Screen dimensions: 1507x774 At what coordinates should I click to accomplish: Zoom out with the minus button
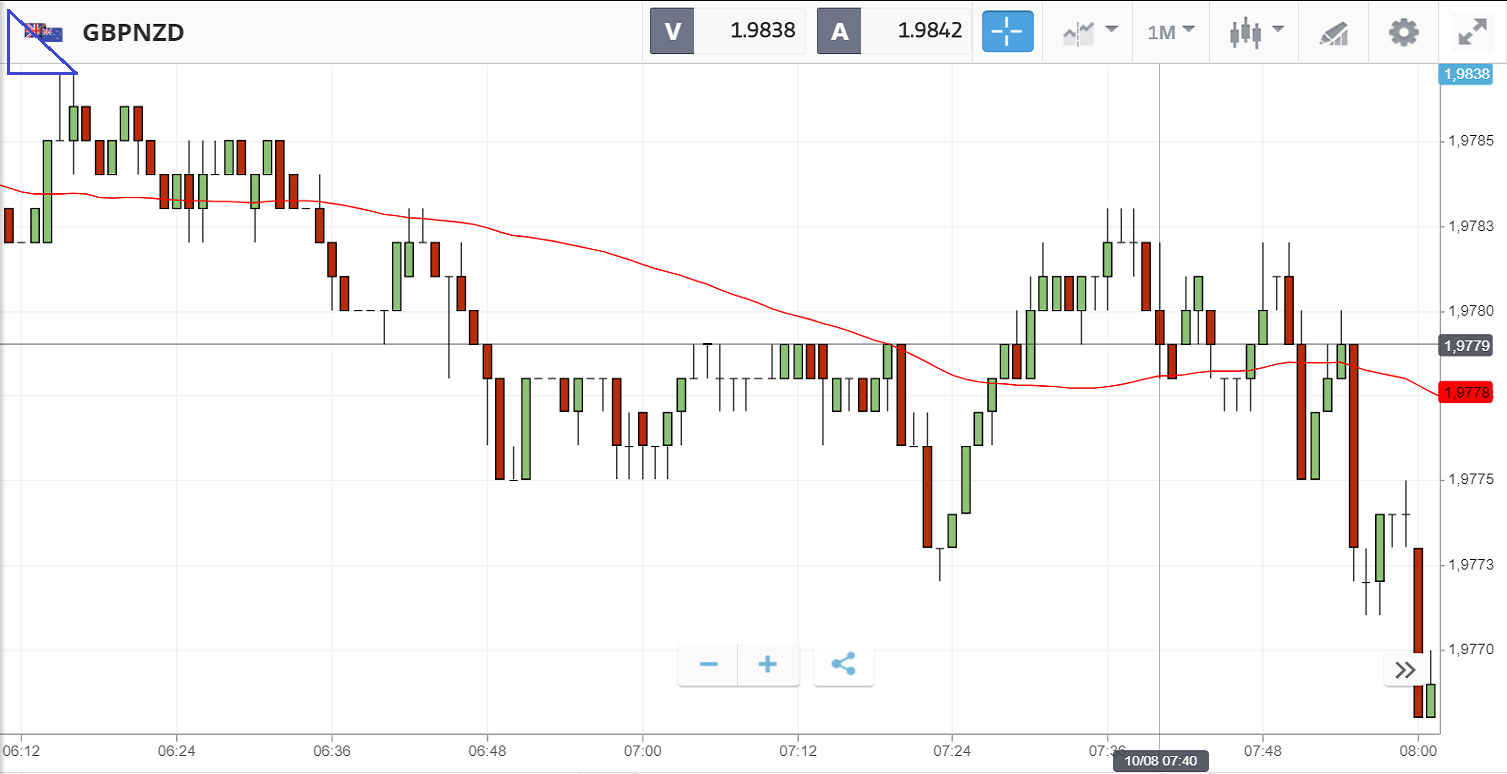tap(709, 665)
